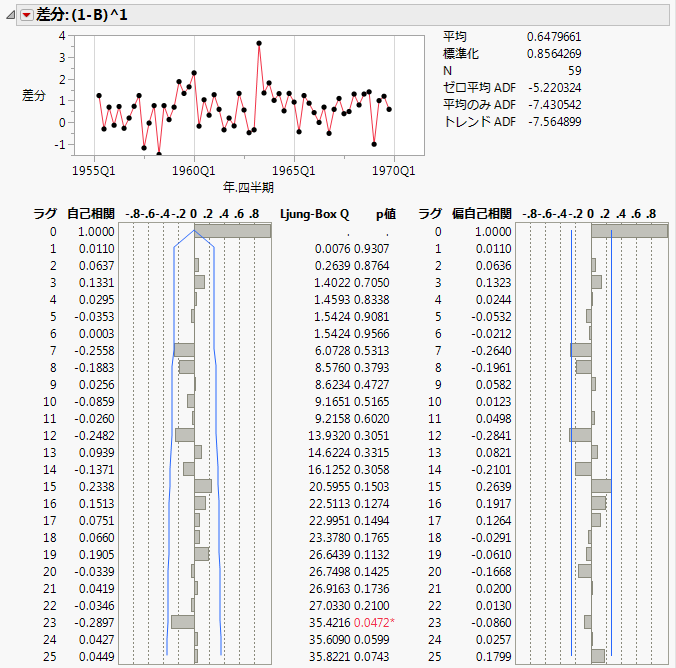Select the ゼロ平均 ADF label
Screen dimensions: 676x668
tap(478, 88)
